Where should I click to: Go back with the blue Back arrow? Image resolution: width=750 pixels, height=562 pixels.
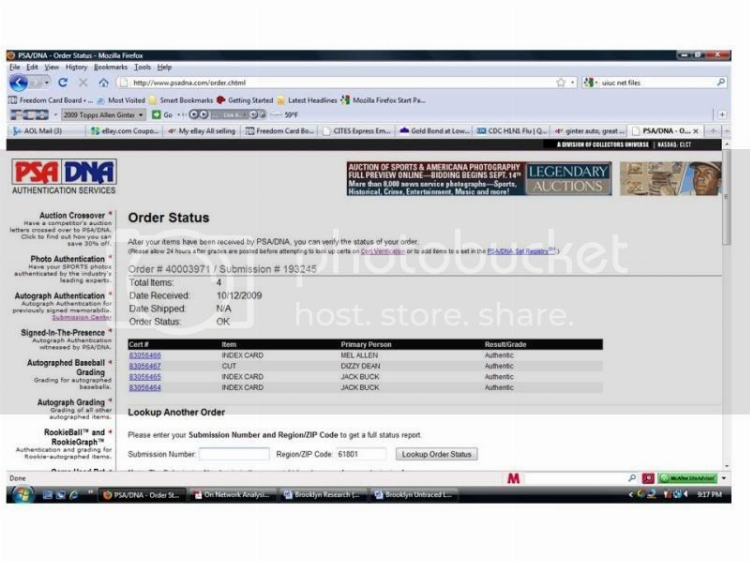click(18, 83)
